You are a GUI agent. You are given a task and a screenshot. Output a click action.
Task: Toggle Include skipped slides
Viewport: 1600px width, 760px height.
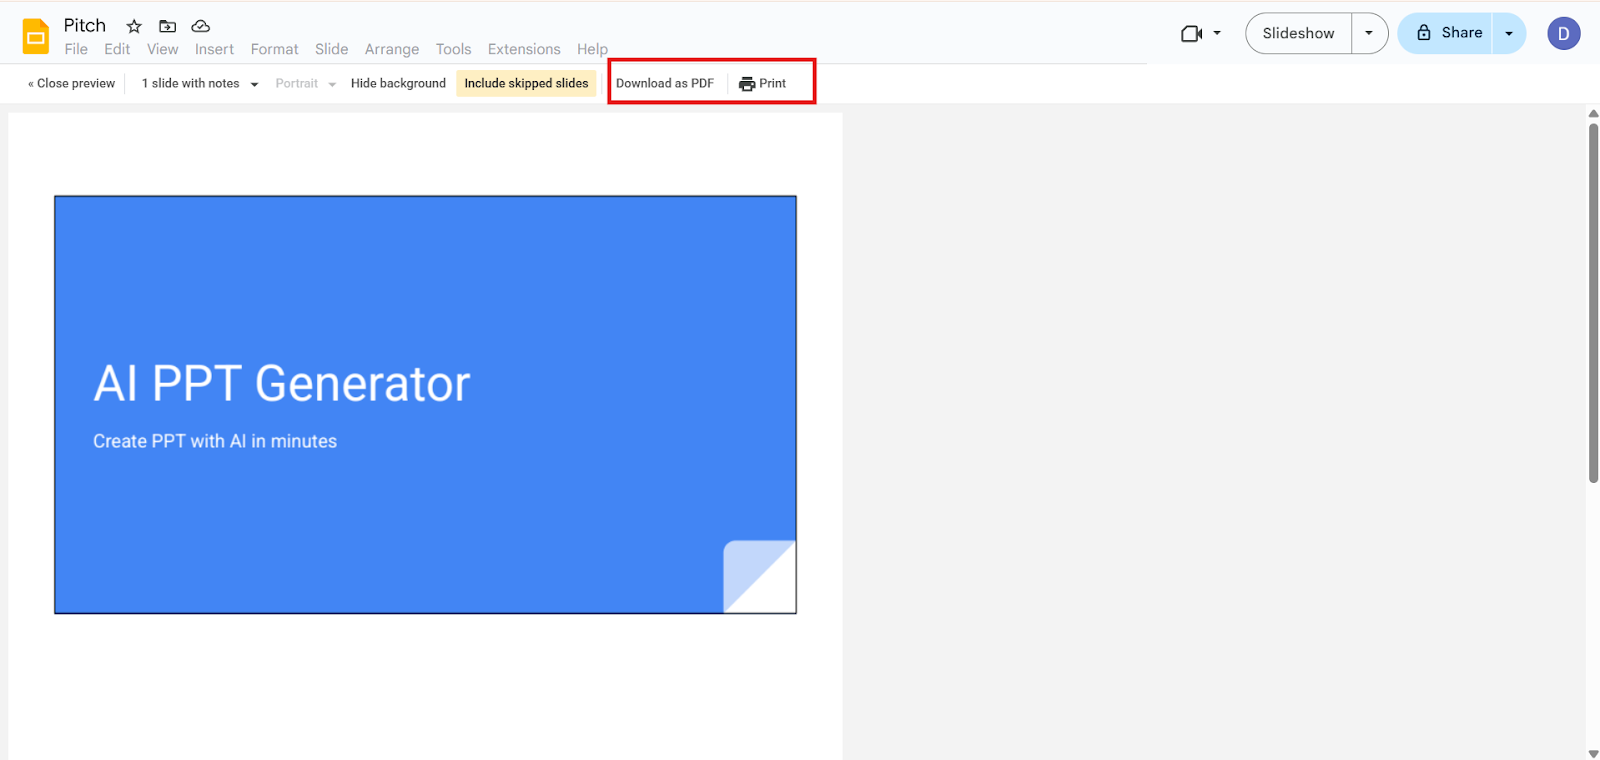[526, 83]
